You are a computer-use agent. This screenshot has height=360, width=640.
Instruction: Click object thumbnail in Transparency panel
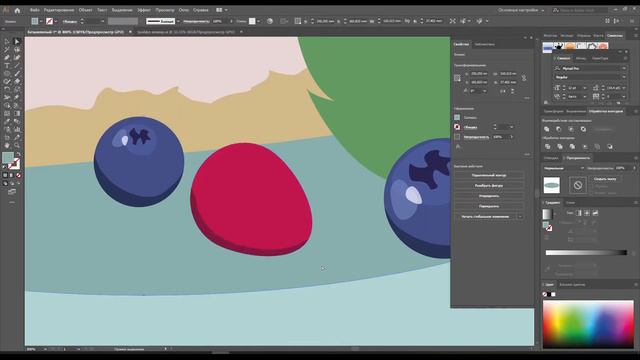pos(552,185)
